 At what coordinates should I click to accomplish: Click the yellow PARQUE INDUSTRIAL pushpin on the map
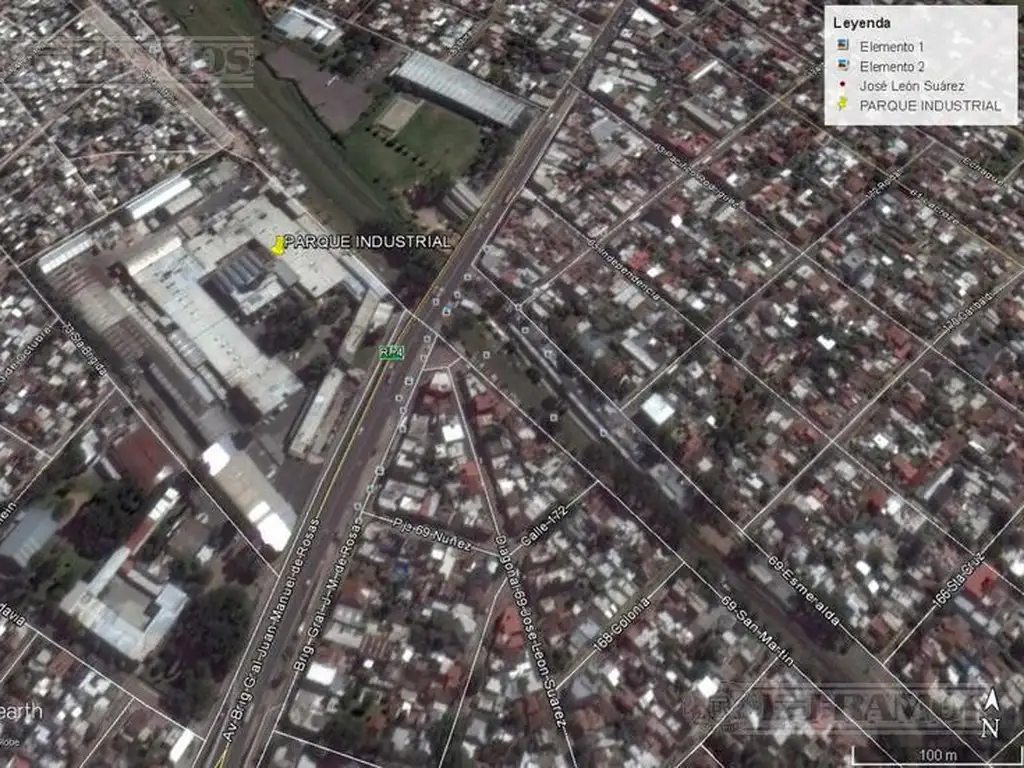click(277, 246)
